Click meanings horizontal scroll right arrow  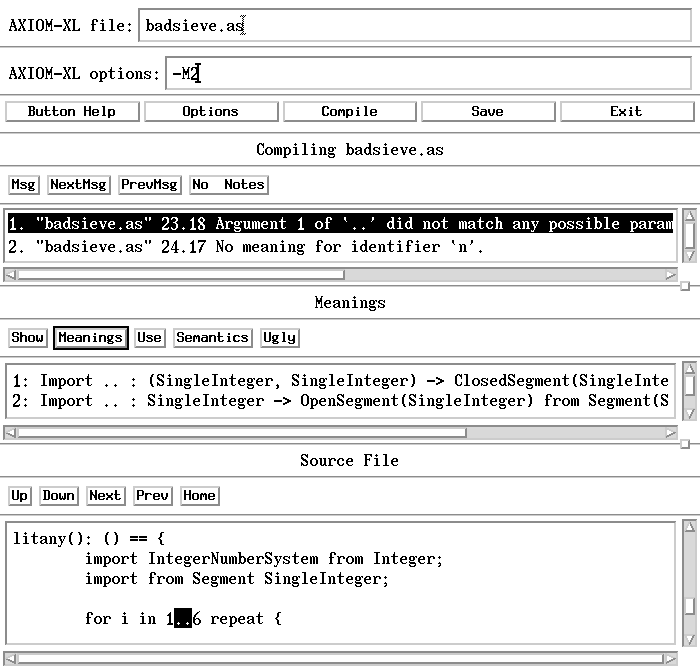coord(671,432)
